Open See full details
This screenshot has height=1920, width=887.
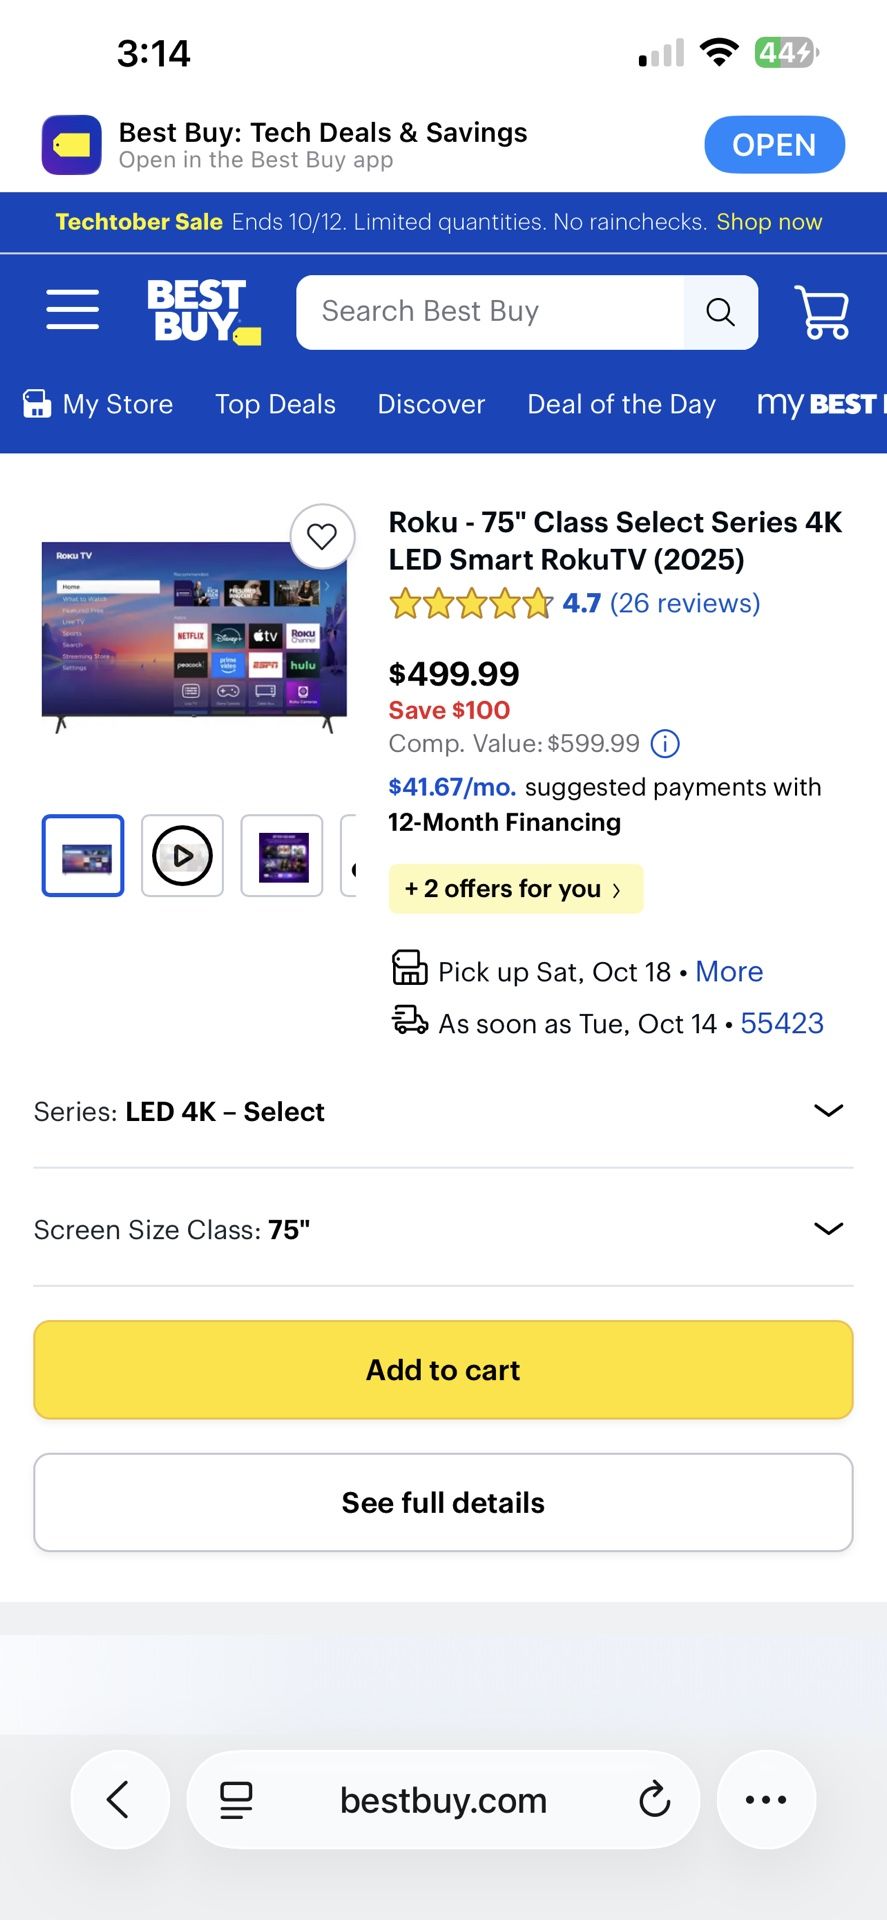pyautogui.click(x=443, y=1502)
